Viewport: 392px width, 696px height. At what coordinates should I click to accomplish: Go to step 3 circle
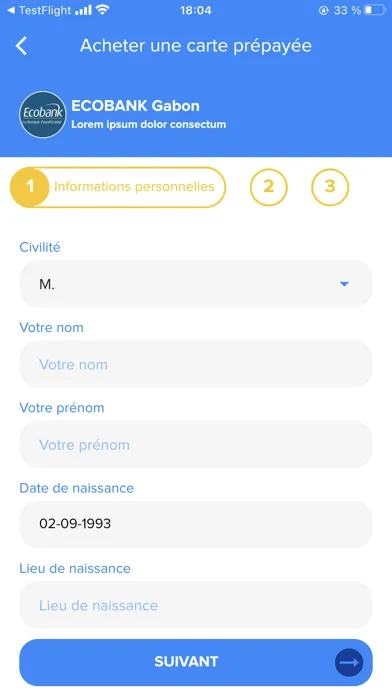click(330, 187)
